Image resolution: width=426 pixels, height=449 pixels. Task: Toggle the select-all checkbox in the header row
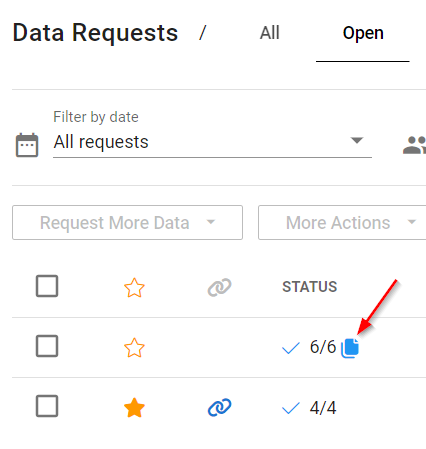click(x=47, y=286)
